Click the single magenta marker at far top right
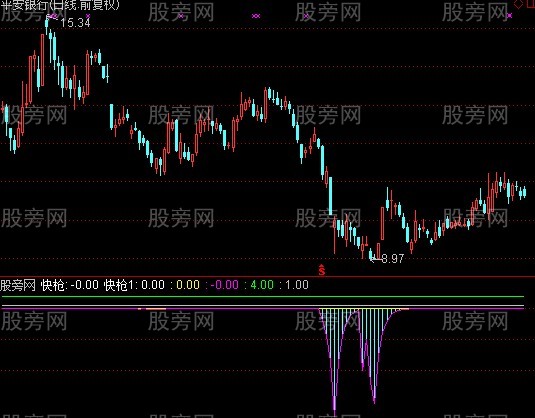Screen dimensions: 535x418 pos(509,15)
